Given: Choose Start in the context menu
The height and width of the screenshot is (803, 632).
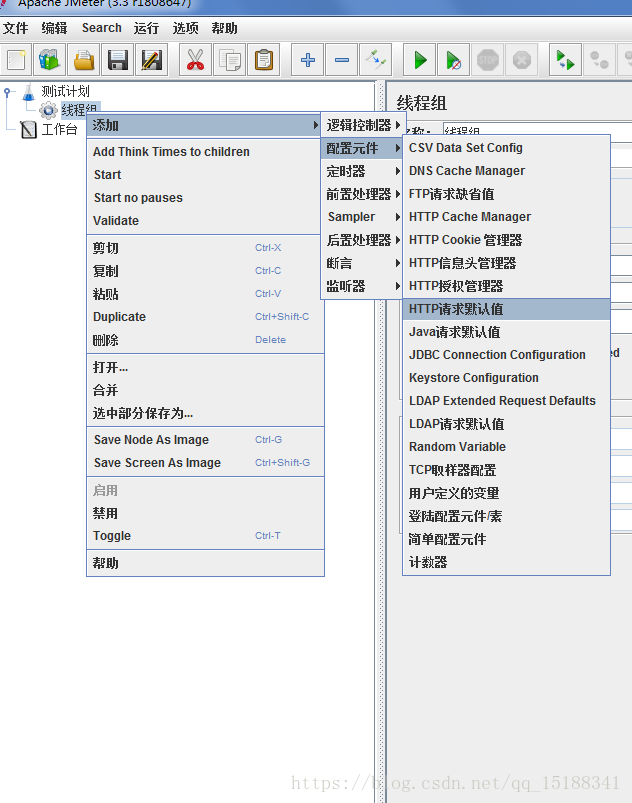Looking at the screenshot, I should coord(205,175).
